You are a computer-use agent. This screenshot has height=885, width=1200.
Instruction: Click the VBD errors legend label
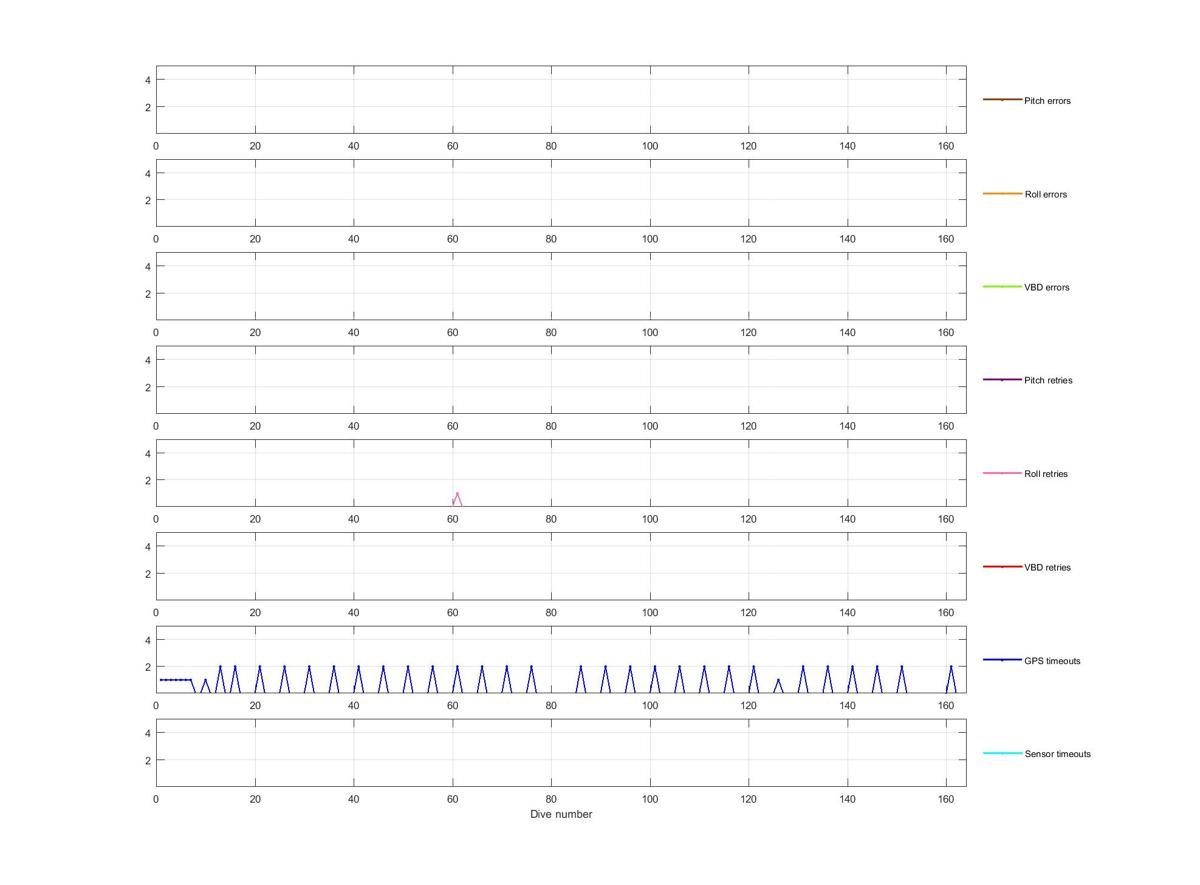tap(1046, 287)
